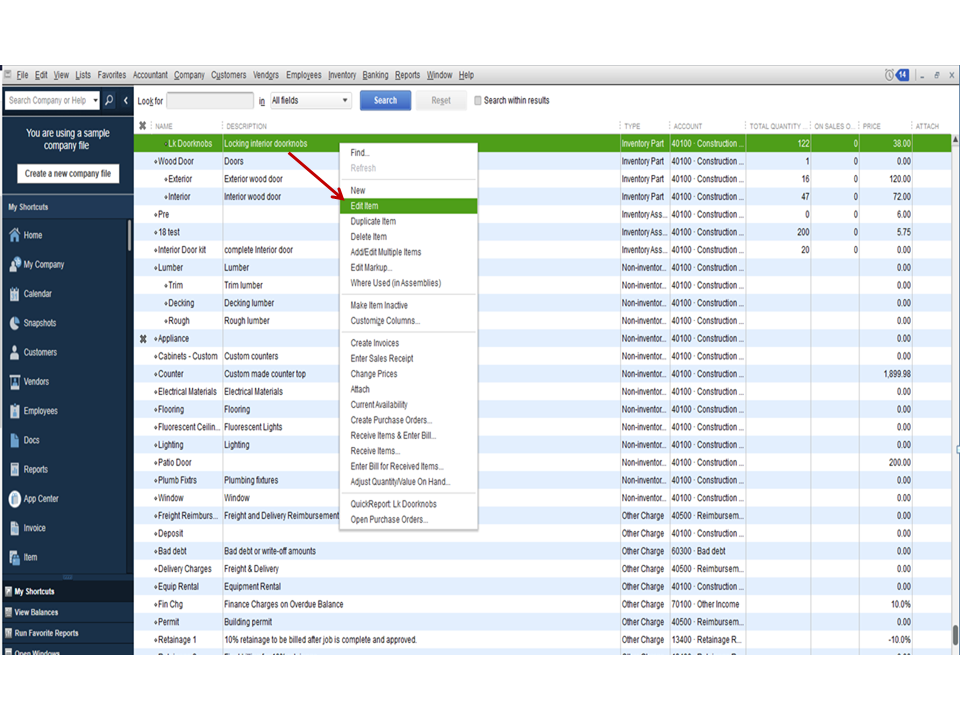Open the Customers shortcut in the sidebar

point(33,352)
